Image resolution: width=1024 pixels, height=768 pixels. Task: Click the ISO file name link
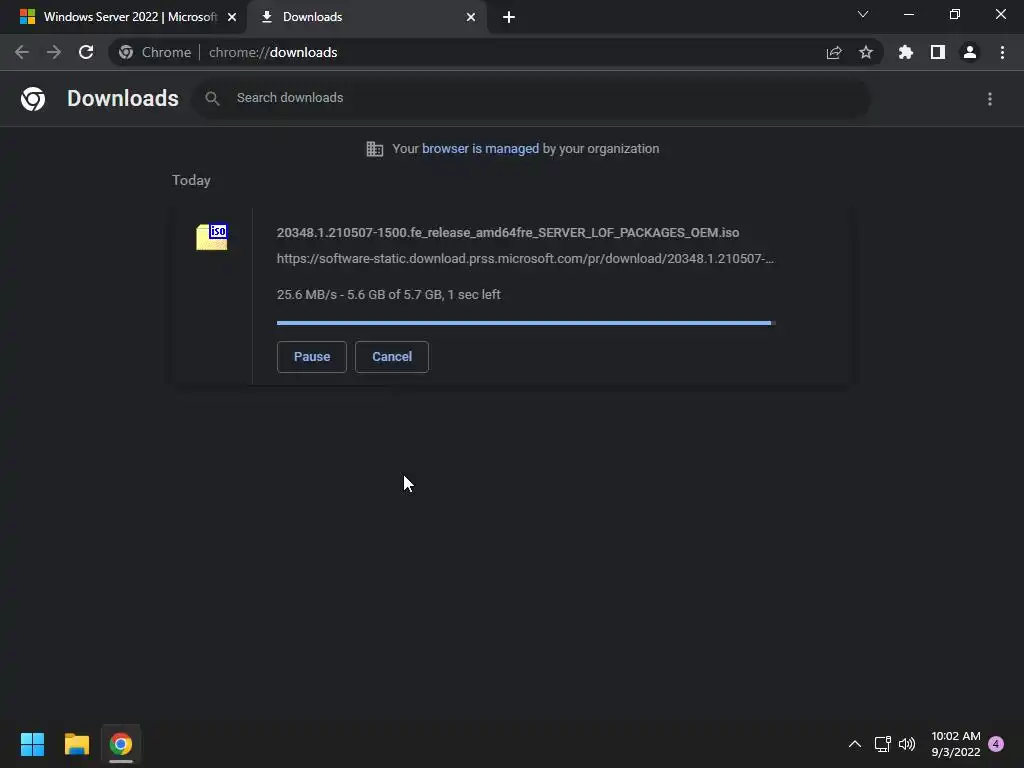coord(508,232)
